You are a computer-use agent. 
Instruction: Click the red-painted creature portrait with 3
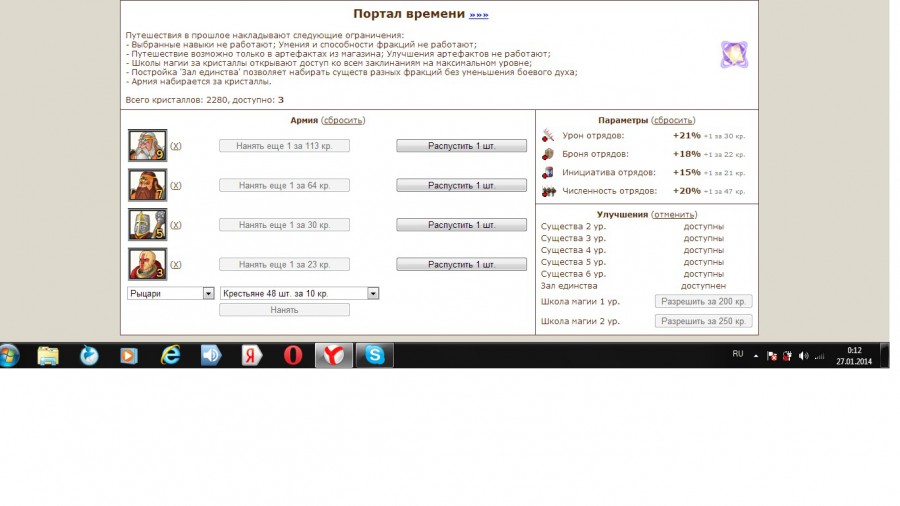click(147, 264)
